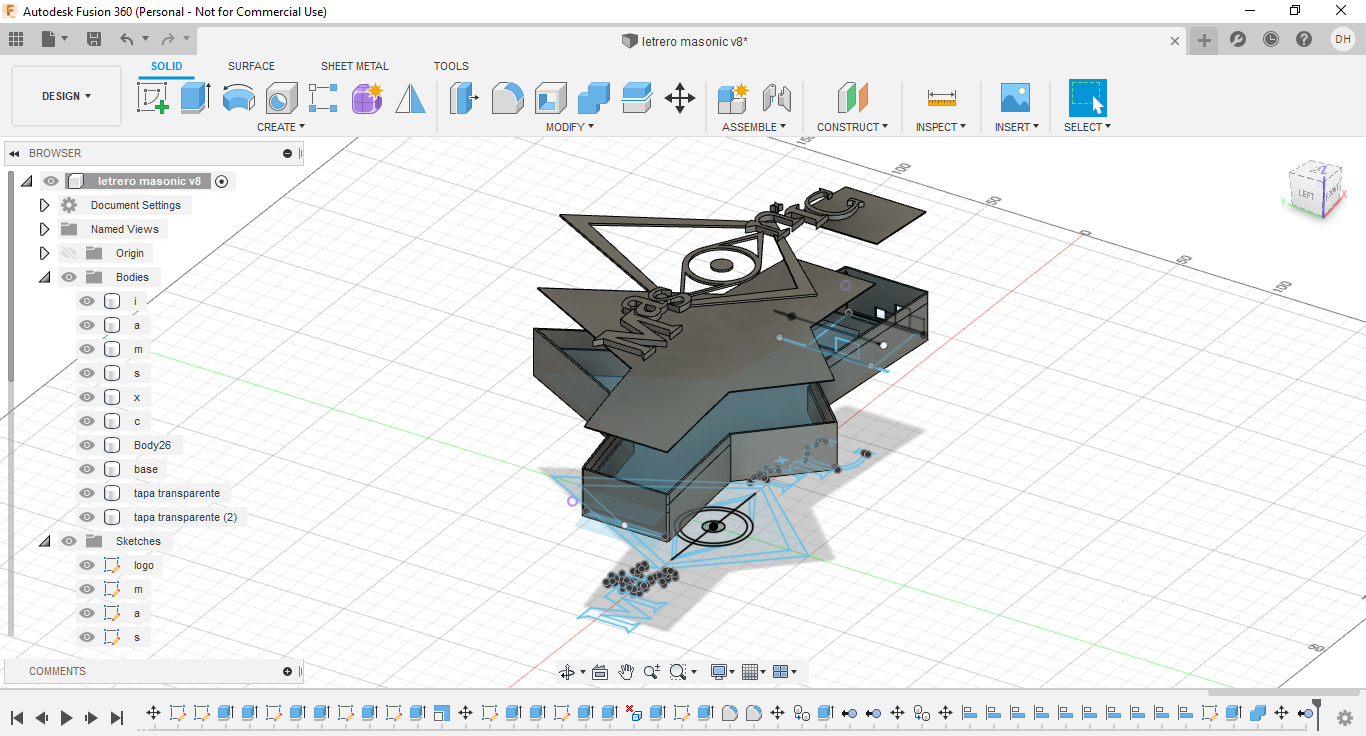Select the Fillet tool
The height and width of the screenshot is (736, 1366).
(x=507, y=98)
